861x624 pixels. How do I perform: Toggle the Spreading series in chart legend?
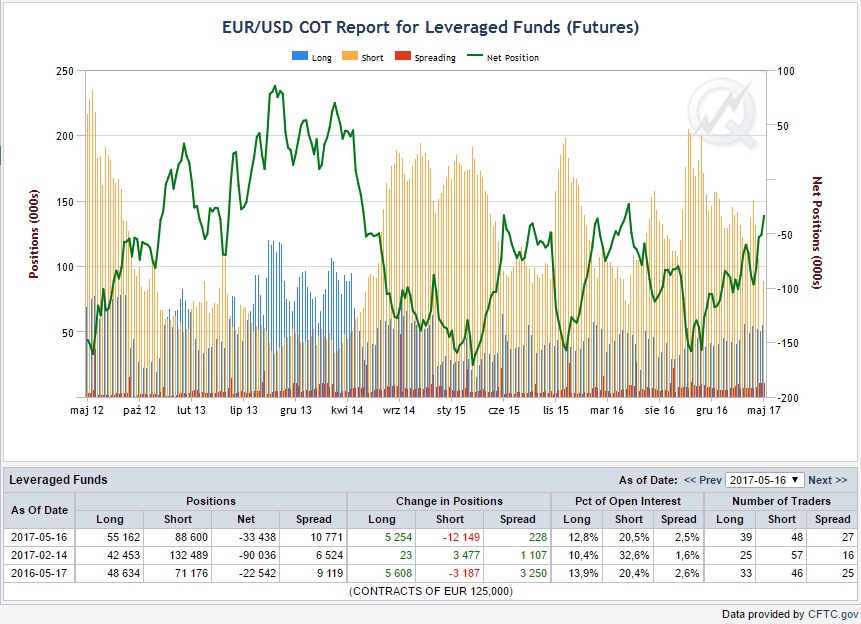pyautogui.click(x=426, y=58)
